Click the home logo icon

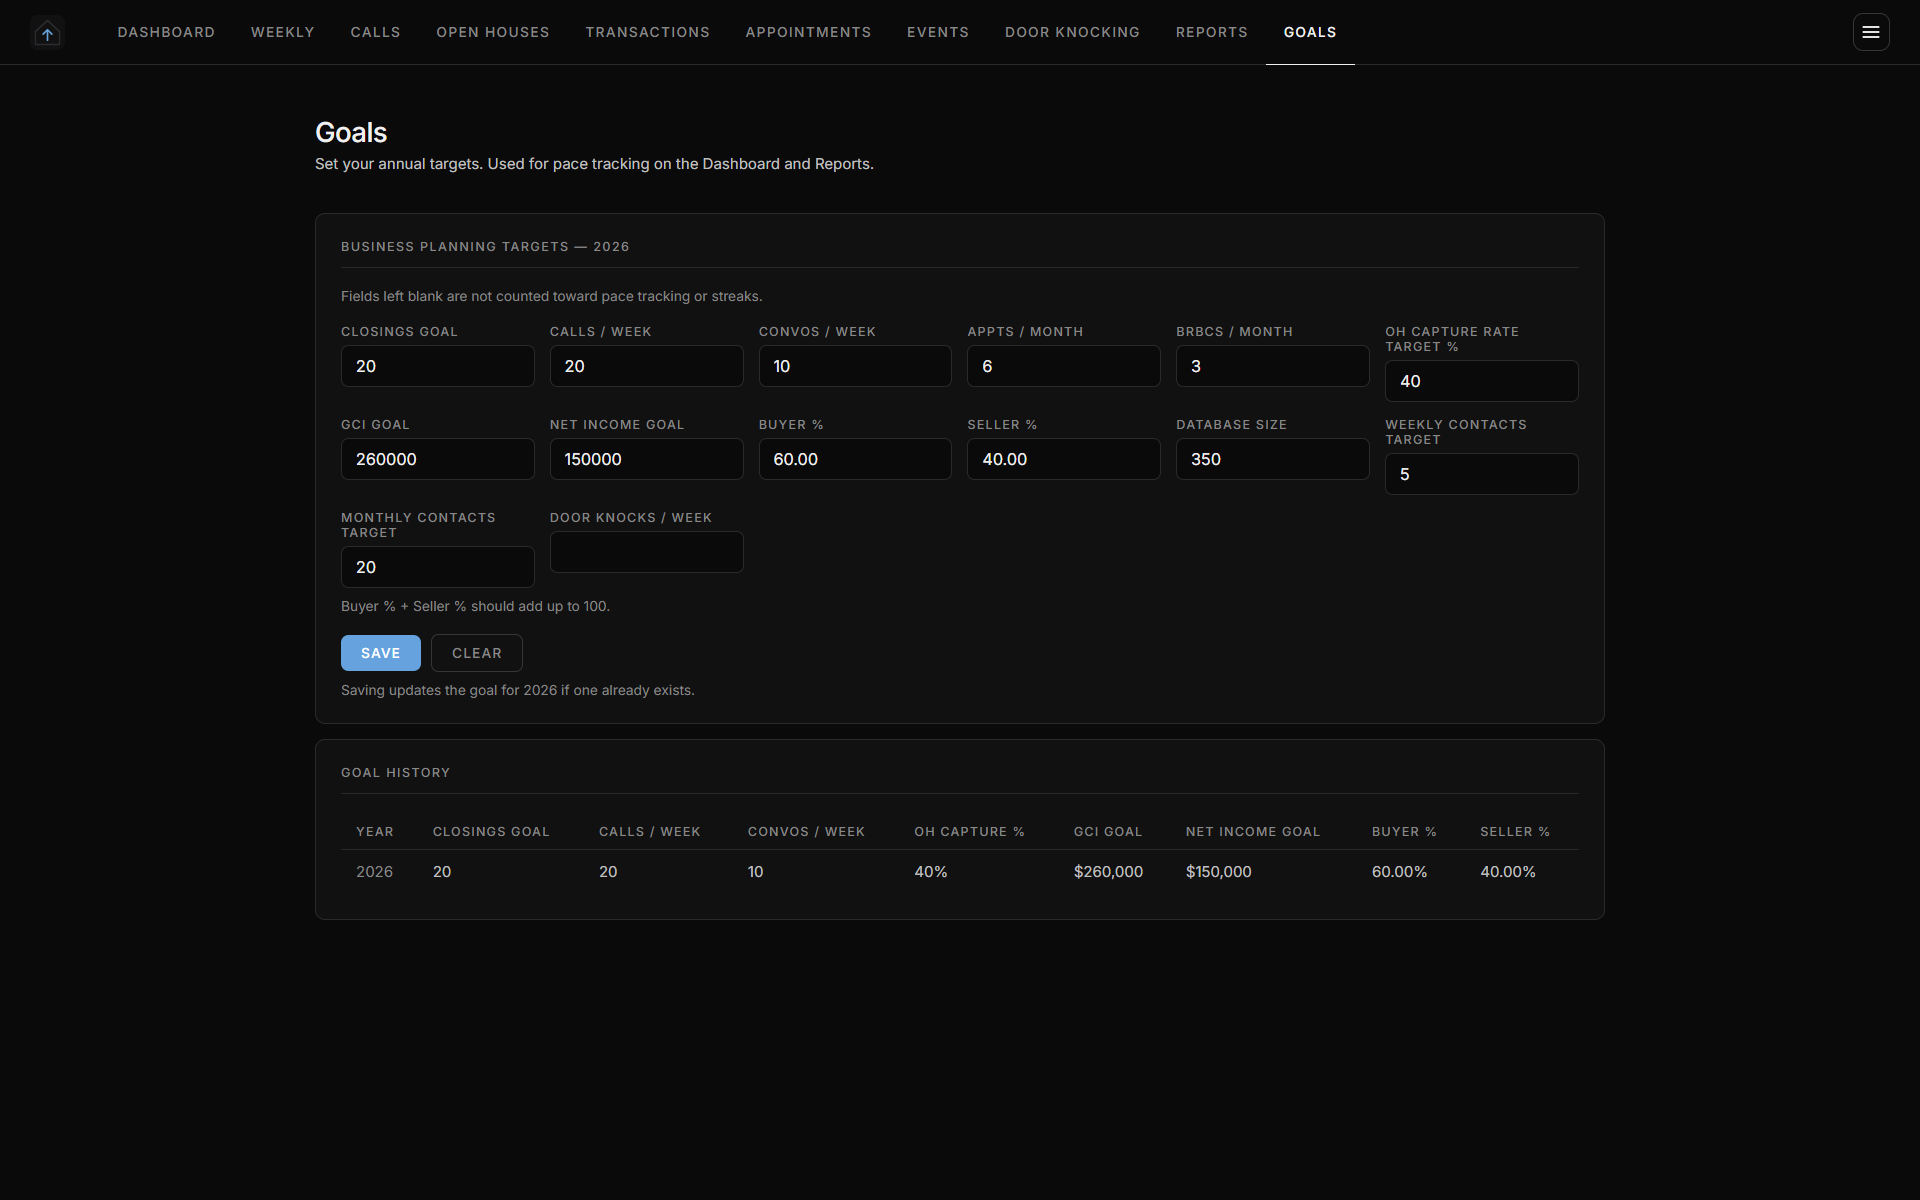tap(47, 33)
